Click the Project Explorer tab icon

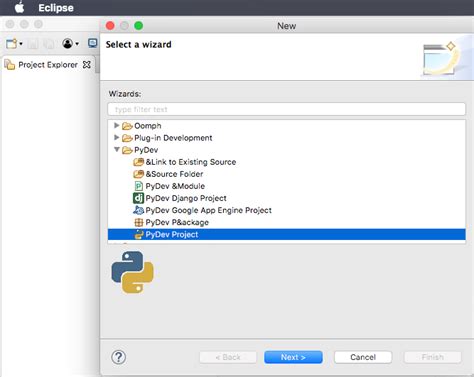(10, 65)
